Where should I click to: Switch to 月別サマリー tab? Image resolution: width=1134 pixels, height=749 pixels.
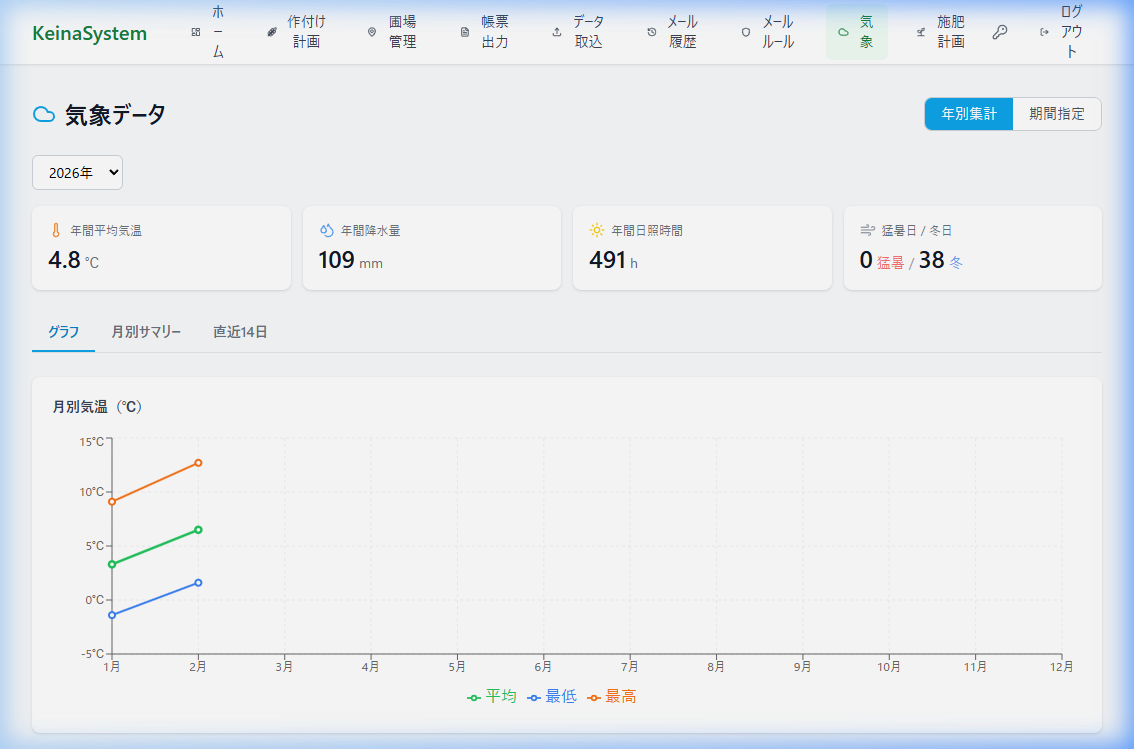[x=146, y=332]
